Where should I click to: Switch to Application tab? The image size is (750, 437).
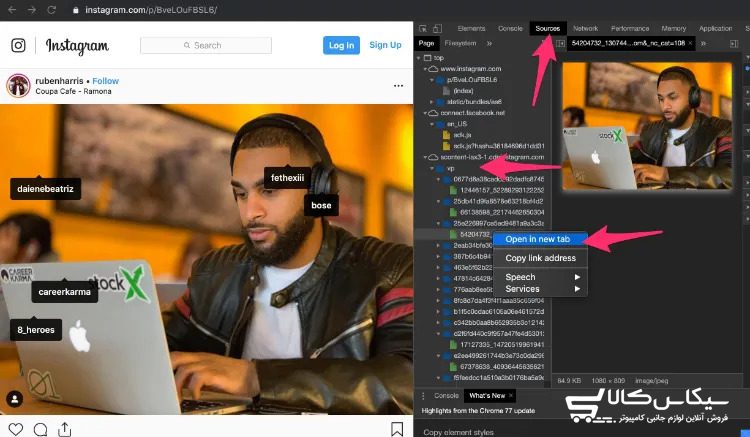point(716,29)
